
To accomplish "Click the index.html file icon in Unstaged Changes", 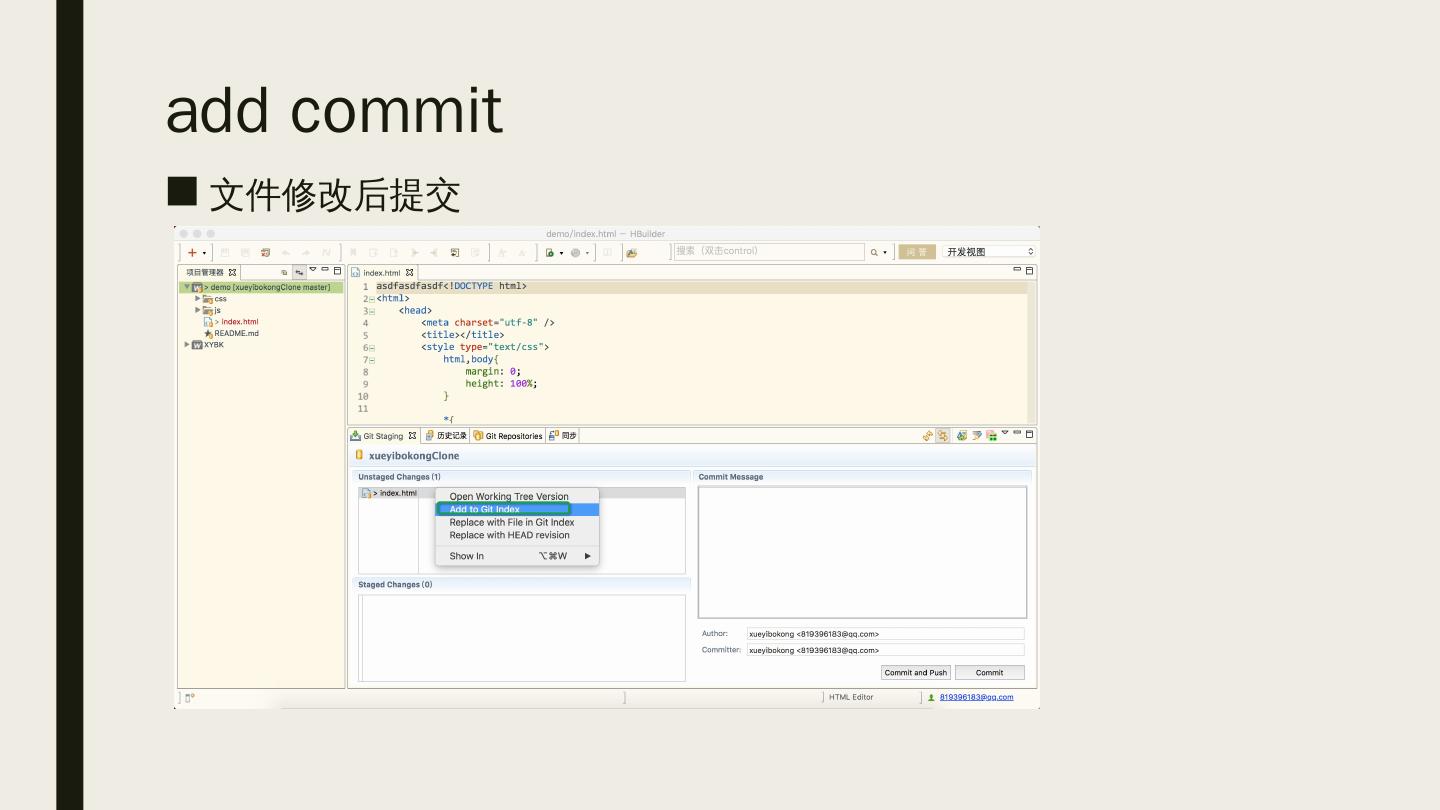I will tap(366, 493).
